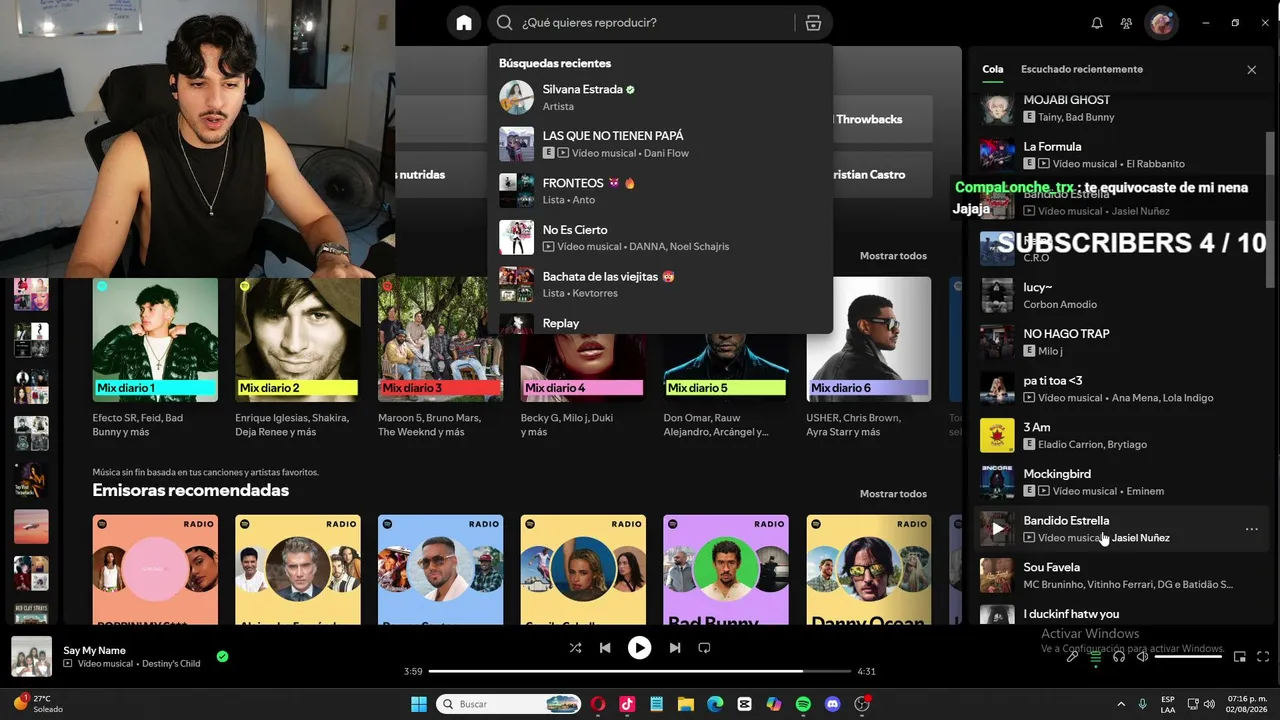
Task: Skip to the previous track
Action: (605, 648)
